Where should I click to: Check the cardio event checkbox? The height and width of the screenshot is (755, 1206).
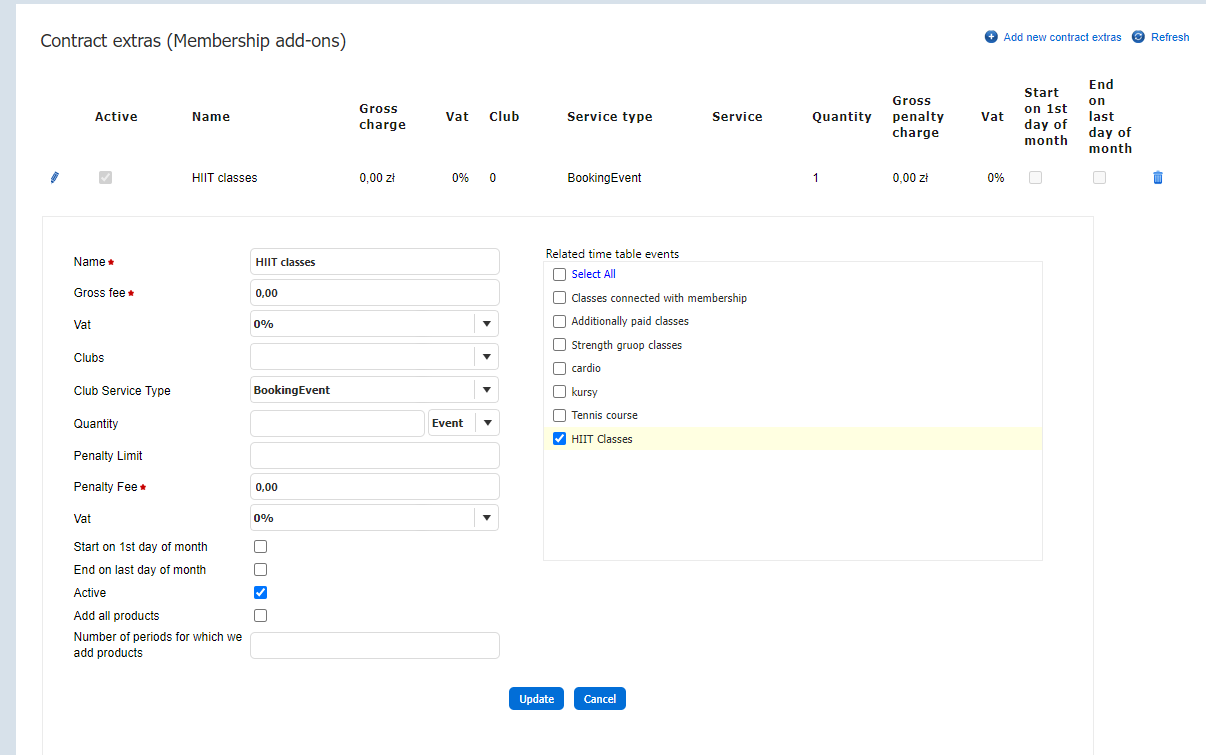click(560, 368)
